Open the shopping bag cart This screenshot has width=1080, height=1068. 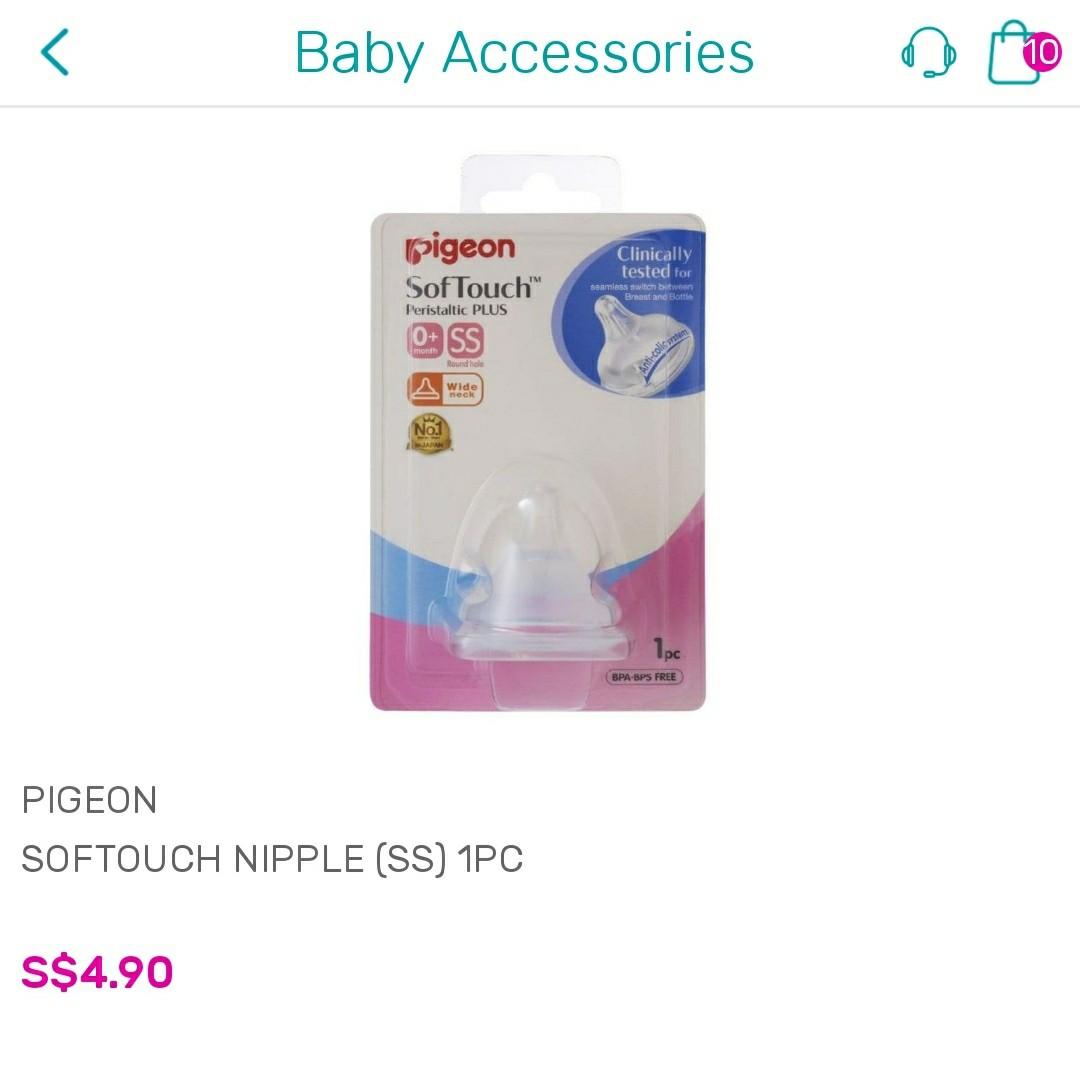pos(1013,53)
